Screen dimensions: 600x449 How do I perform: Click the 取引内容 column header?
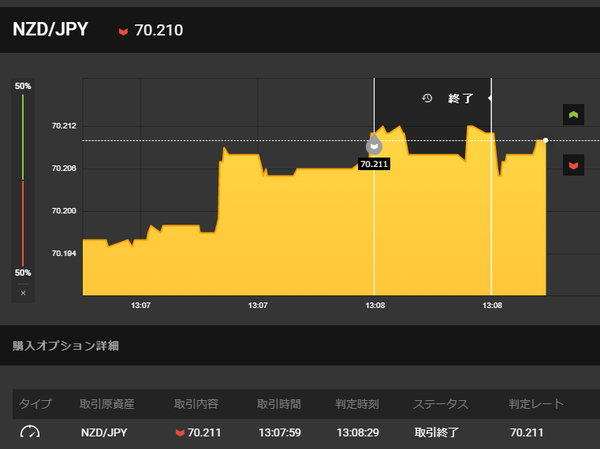(x=196, y=404)
